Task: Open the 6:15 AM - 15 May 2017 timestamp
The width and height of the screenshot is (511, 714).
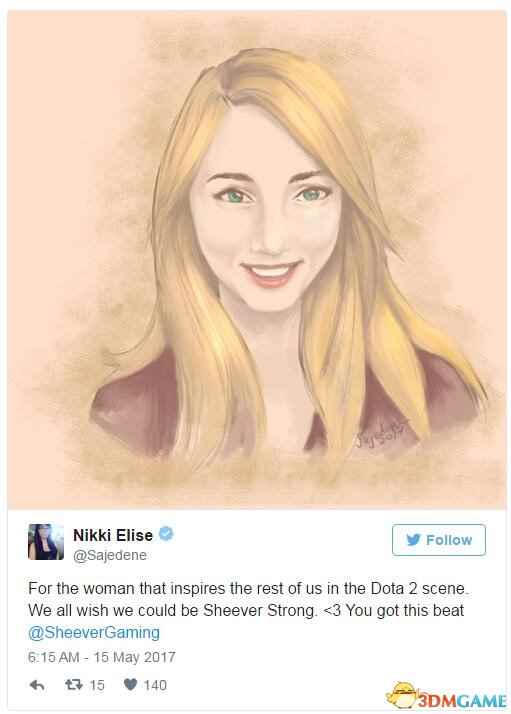Action: pos(102,657)
